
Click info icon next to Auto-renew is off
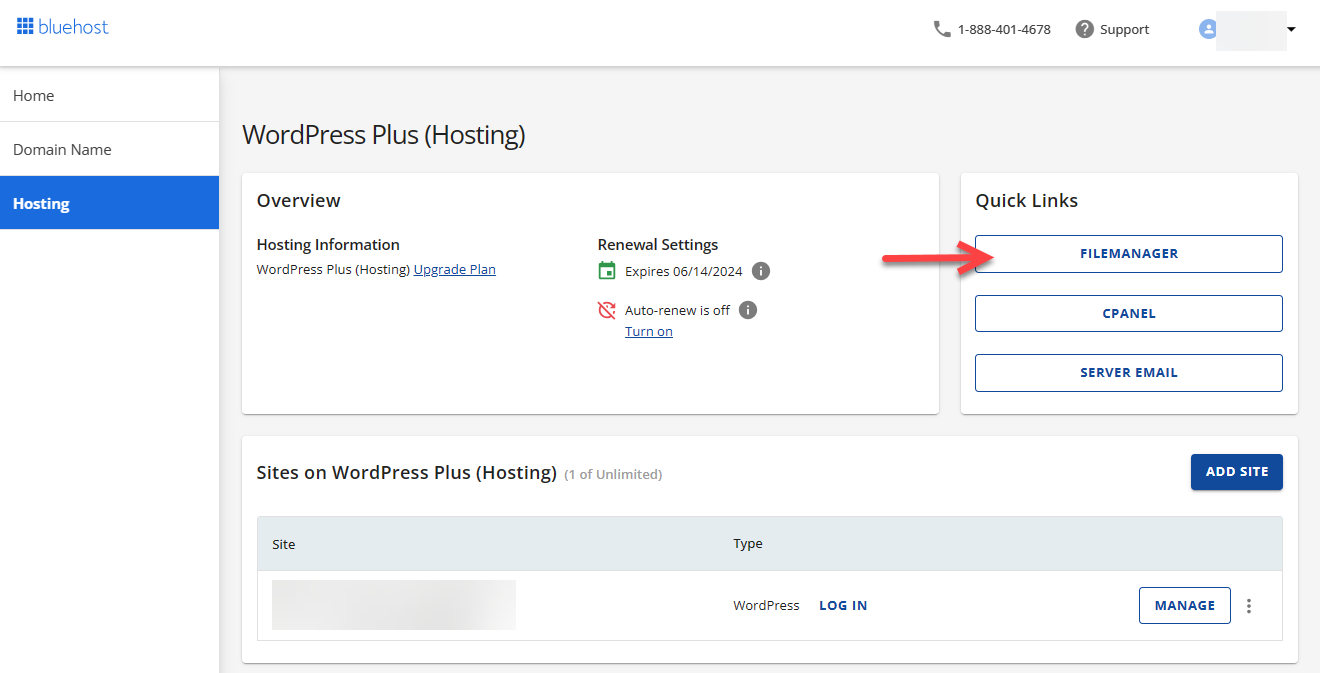tap(748, 310)
